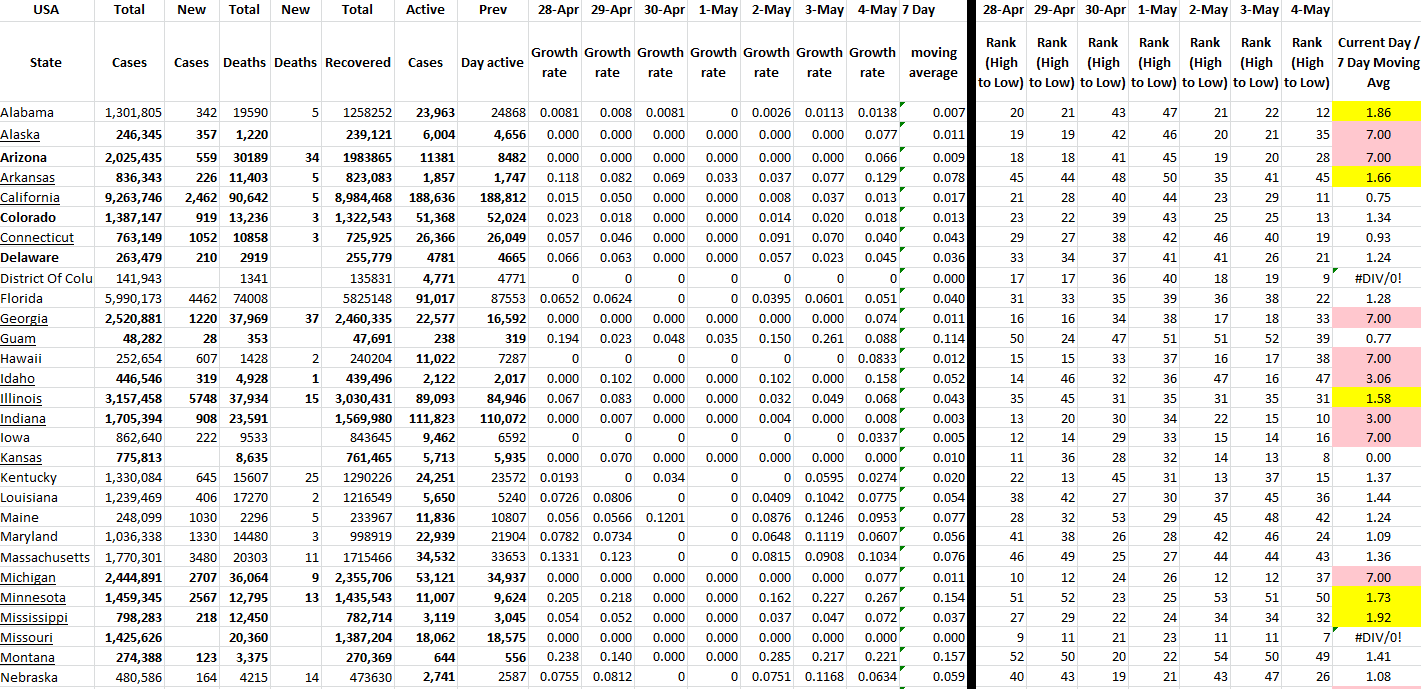Viewport: 1421px width, 689px height.
Task: Select the moving average header cell
Action: 933,62
